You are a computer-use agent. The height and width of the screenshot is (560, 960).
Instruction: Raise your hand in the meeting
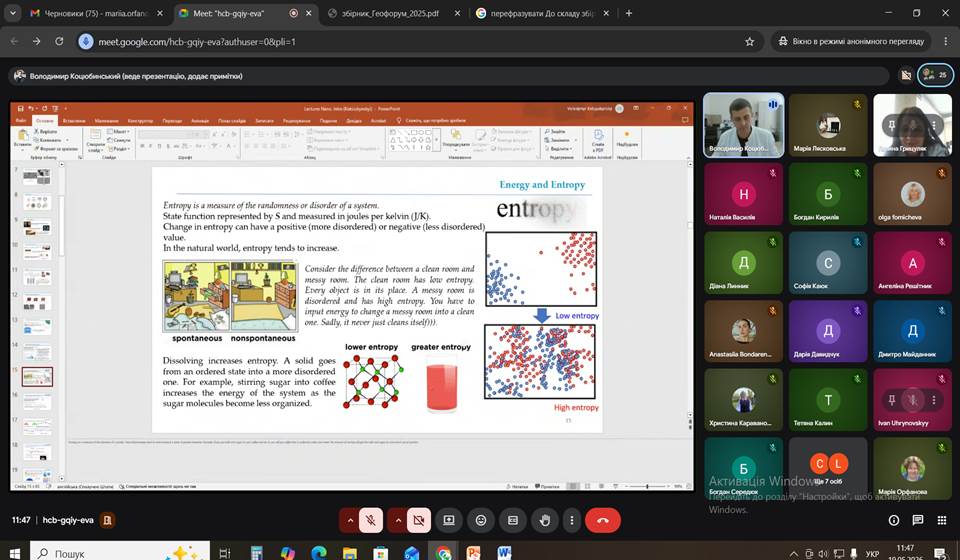[545, 520]
